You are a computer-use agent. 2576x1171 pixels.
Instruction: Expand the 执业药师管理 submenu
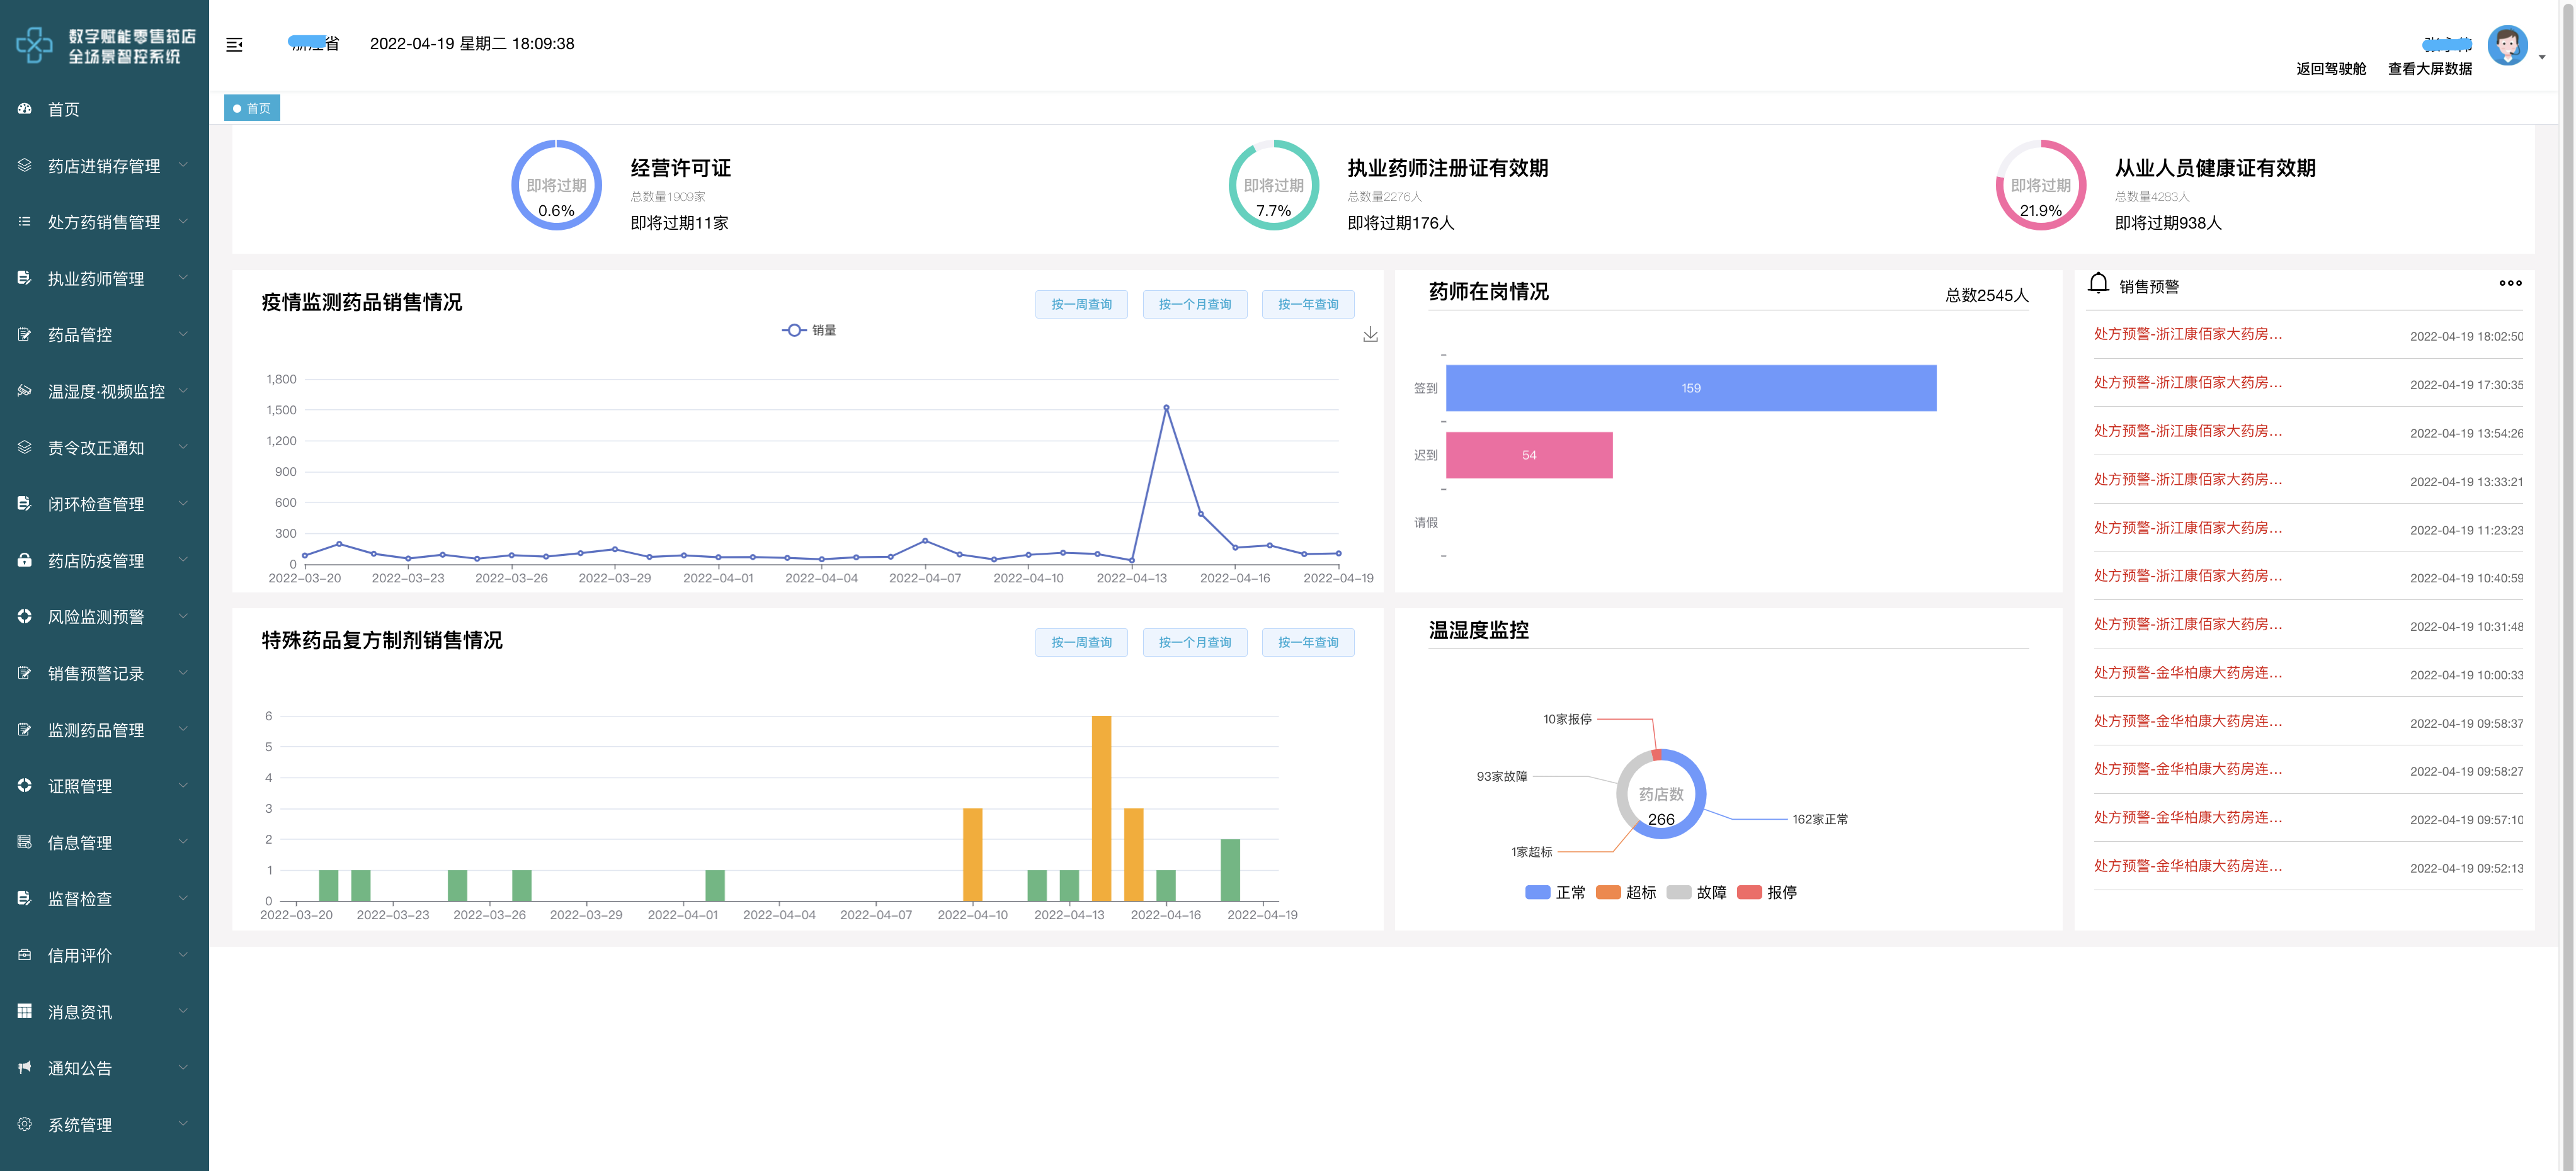96,279
